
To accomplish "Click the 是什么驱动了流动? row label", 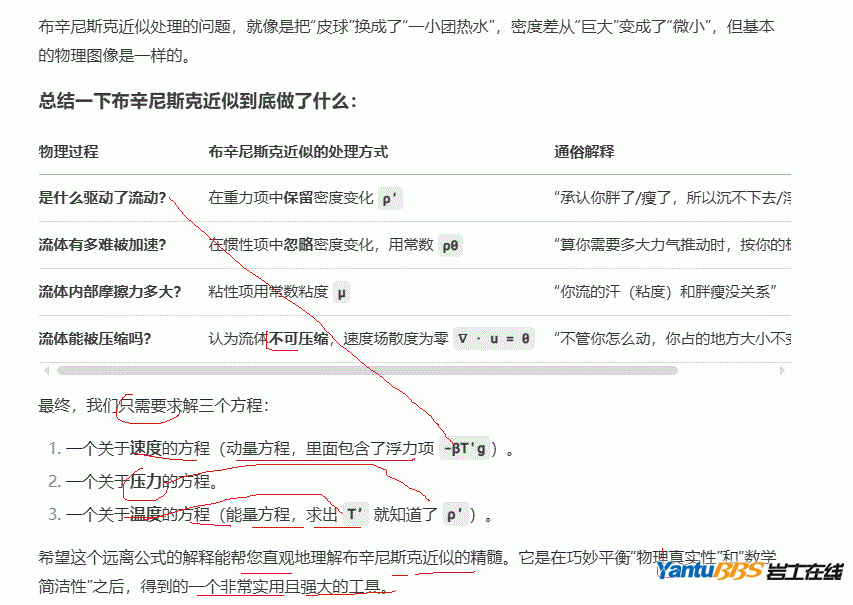I will (103, 198).
